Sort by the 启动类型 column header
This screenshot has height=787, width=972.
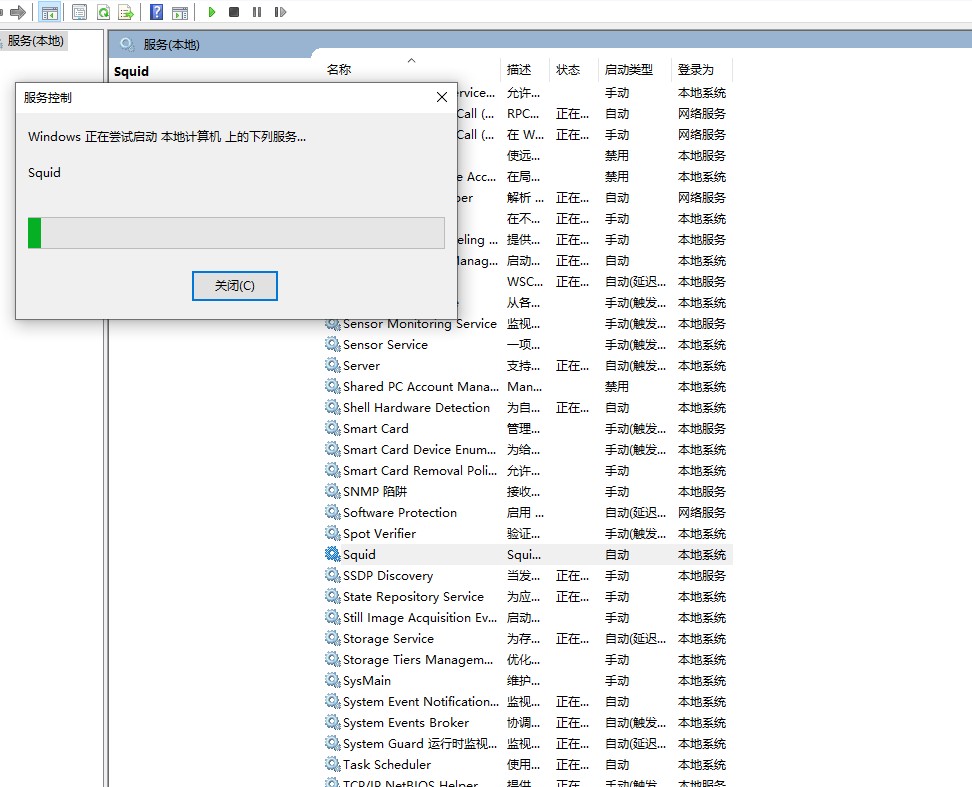click(x=629, y=70)
